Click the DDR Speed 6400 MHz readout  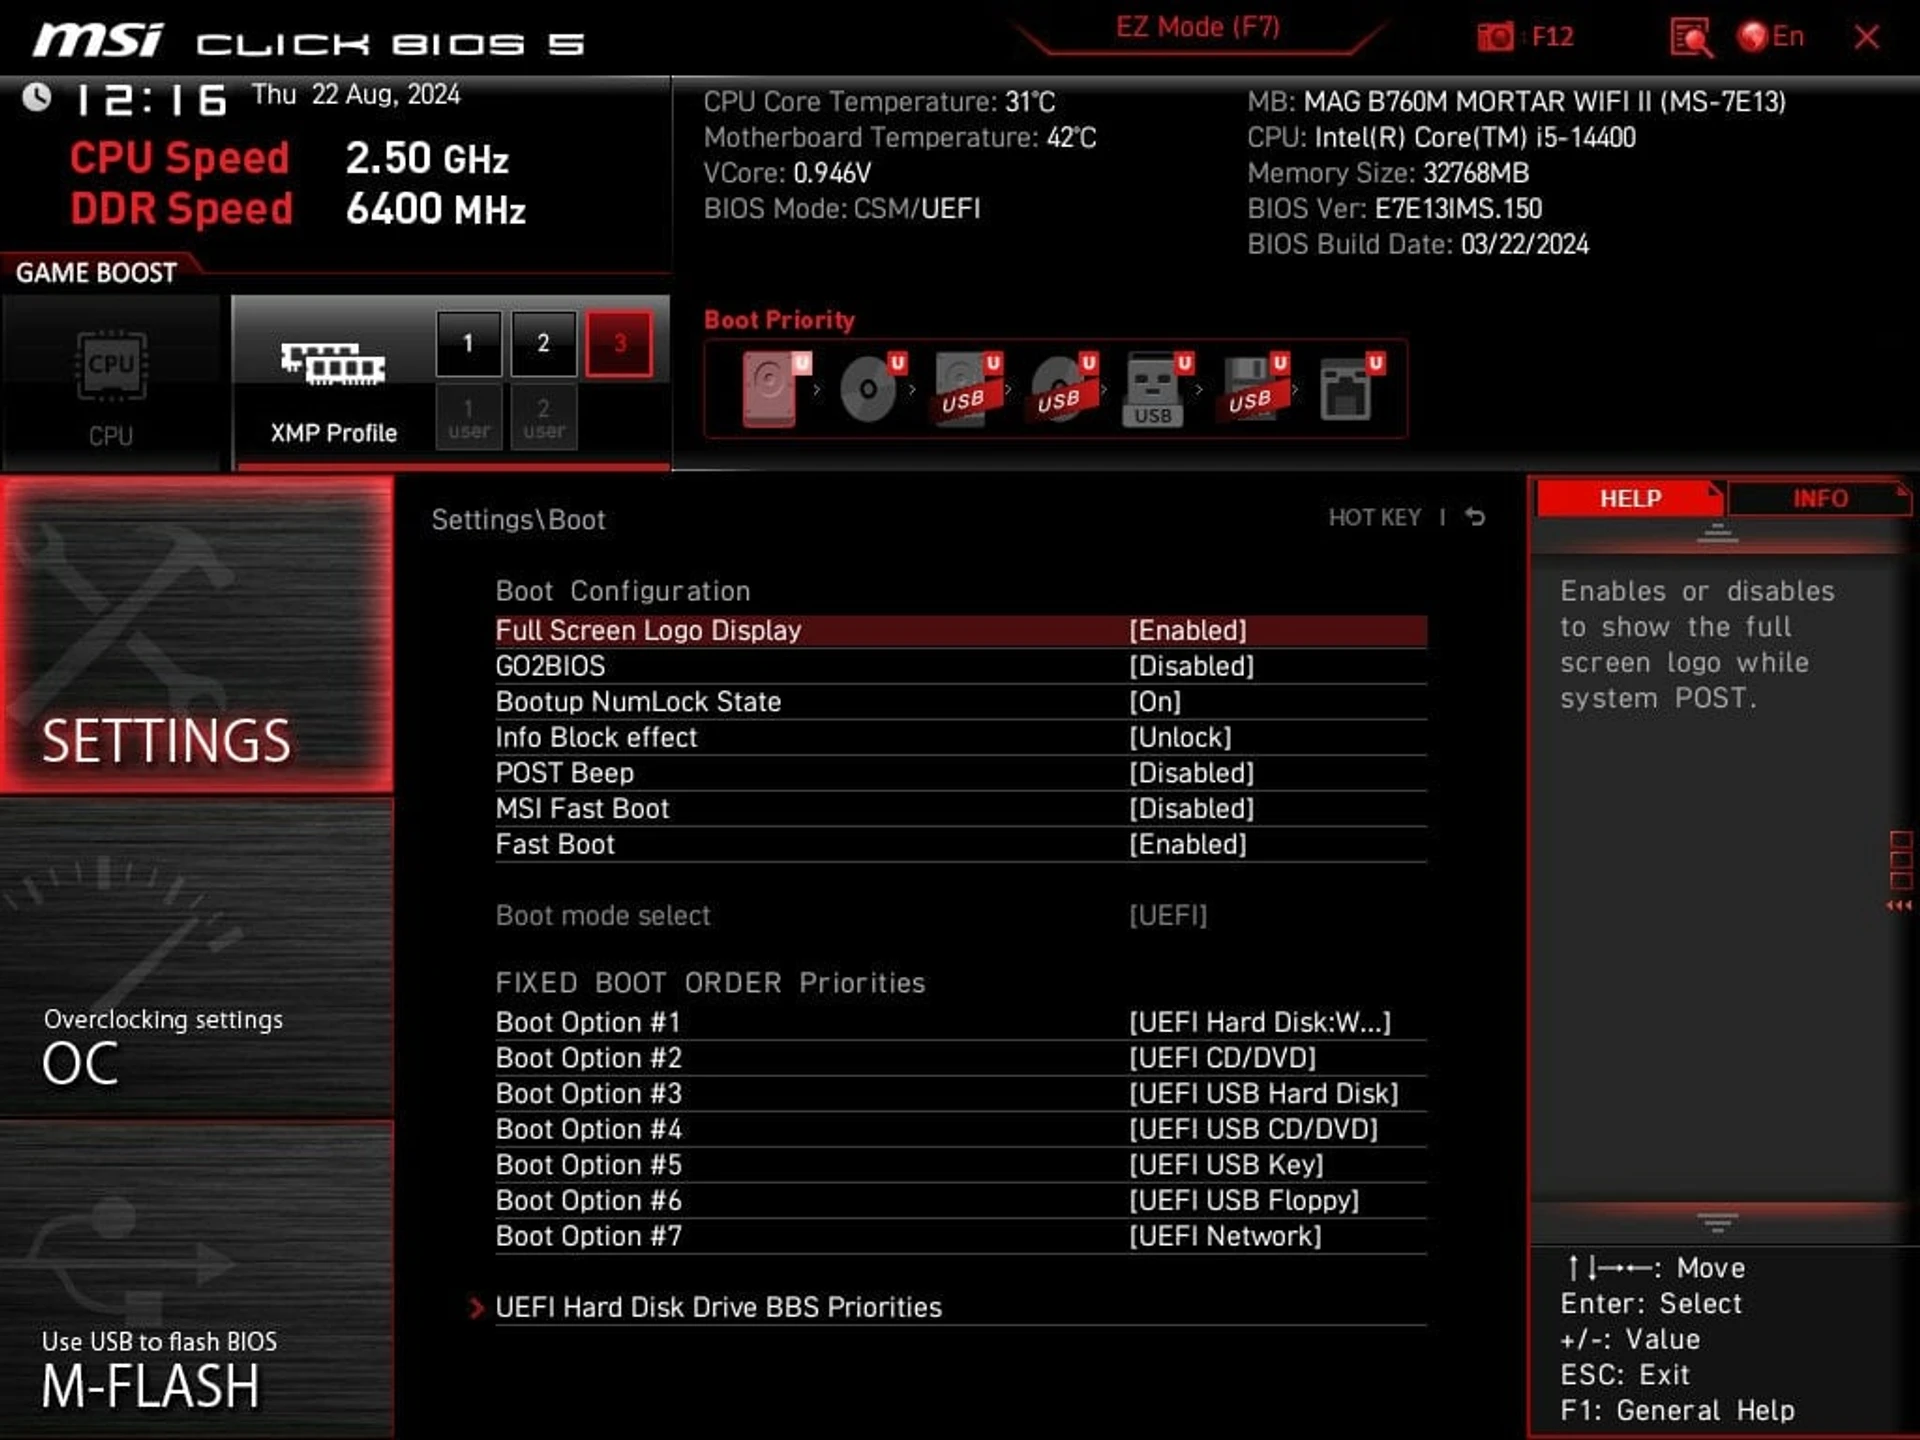click(297, 210)
